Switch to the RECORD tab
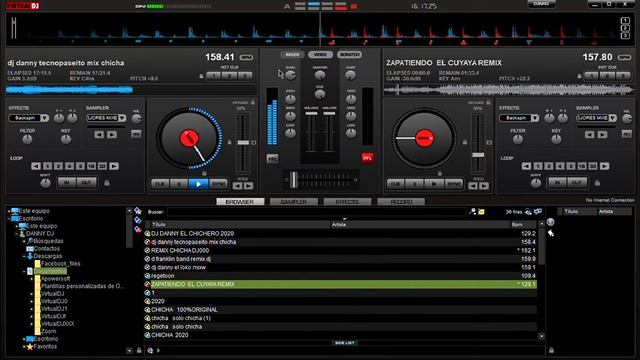This screenshot has height=360, width=640. coord(401,202)
